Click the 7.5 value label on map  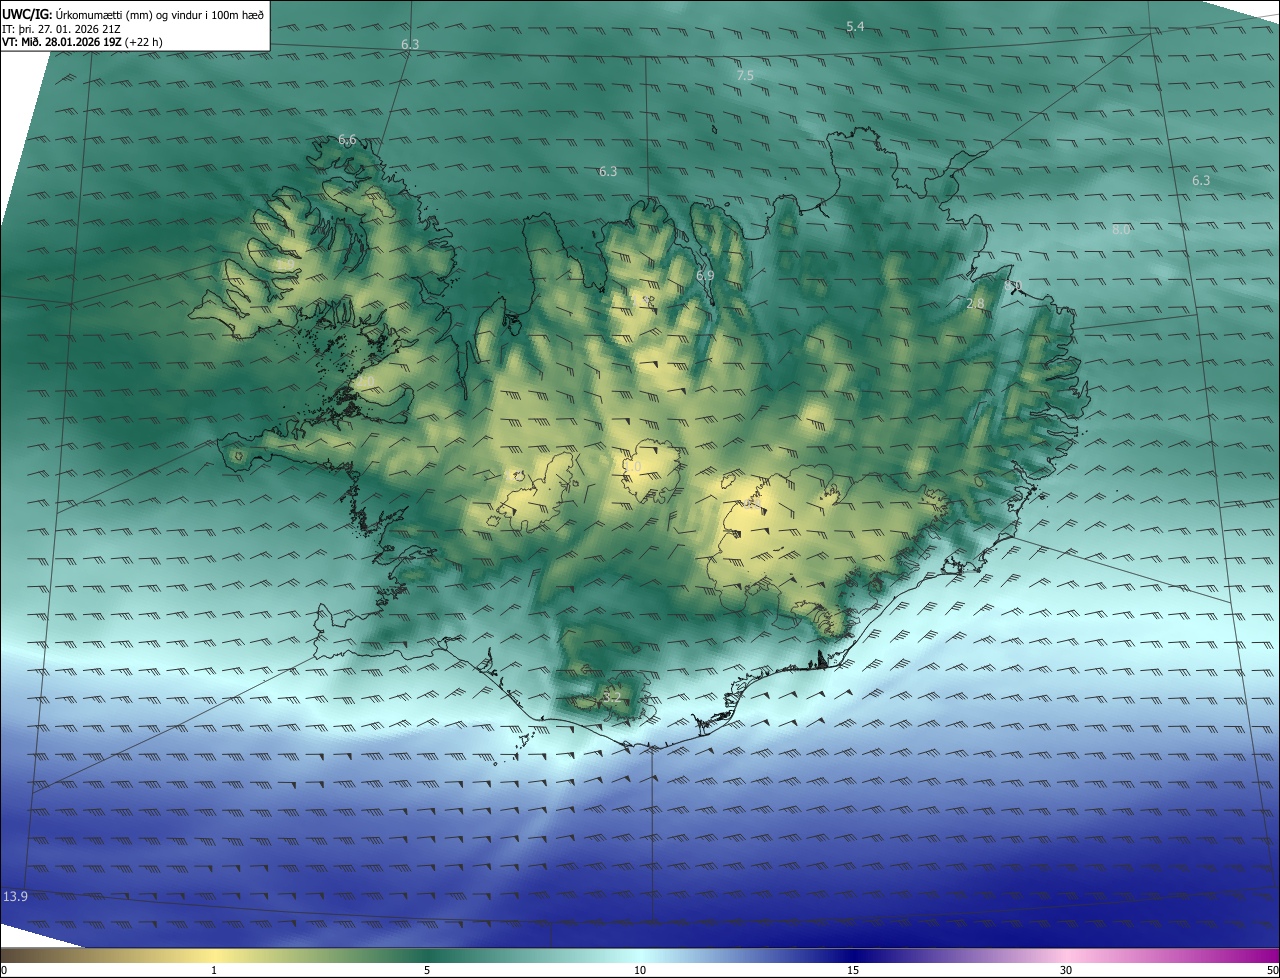pyautogui.click(x=745, y=75)
